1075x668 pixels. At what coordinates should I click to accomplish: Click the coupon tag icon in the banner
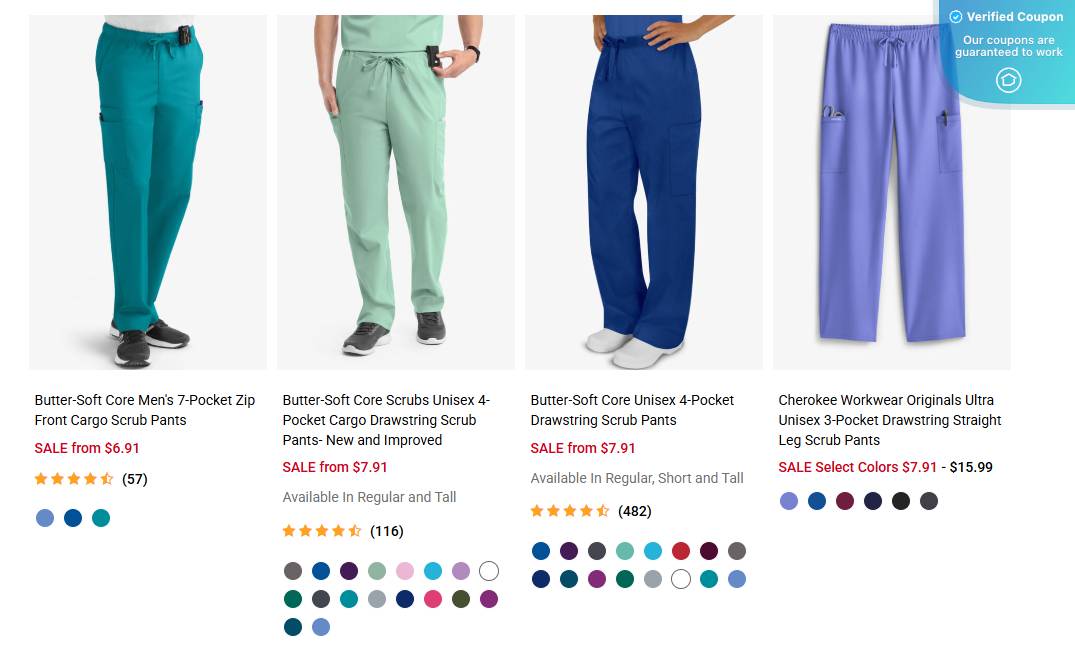pos(1009,80)
